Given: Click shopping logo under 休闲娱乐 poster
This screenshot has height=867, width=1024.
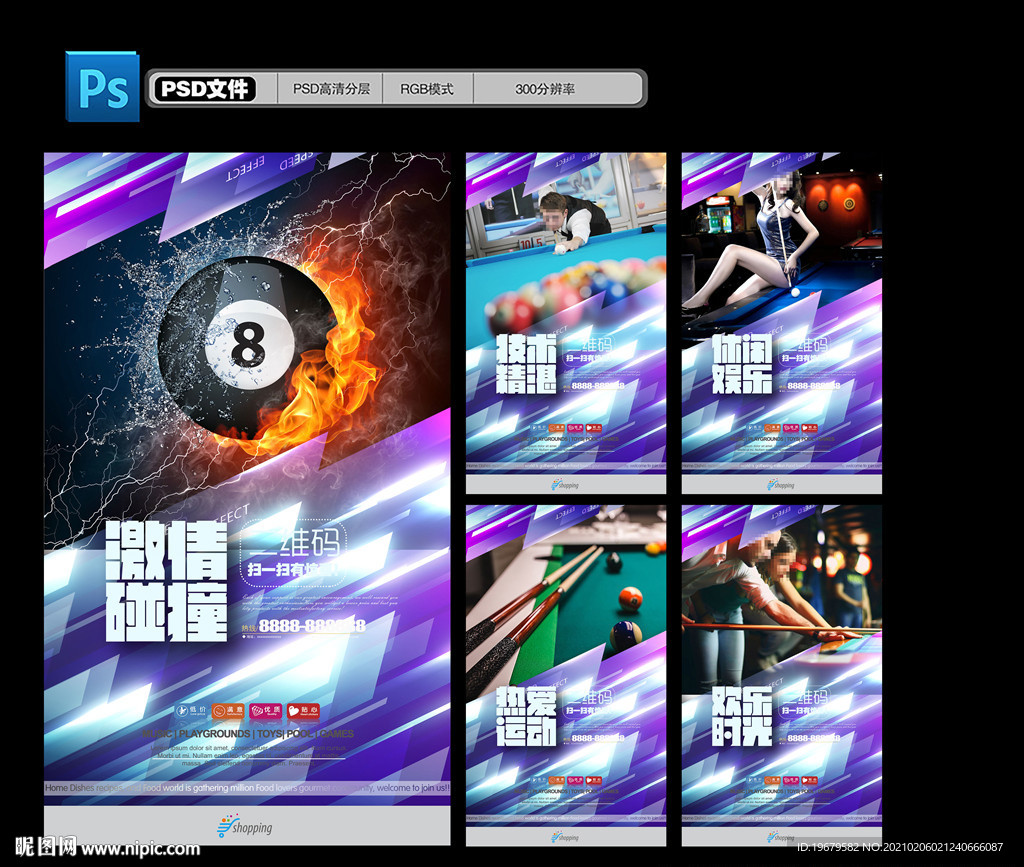Looking at the screenshot, I should point(781,484).
